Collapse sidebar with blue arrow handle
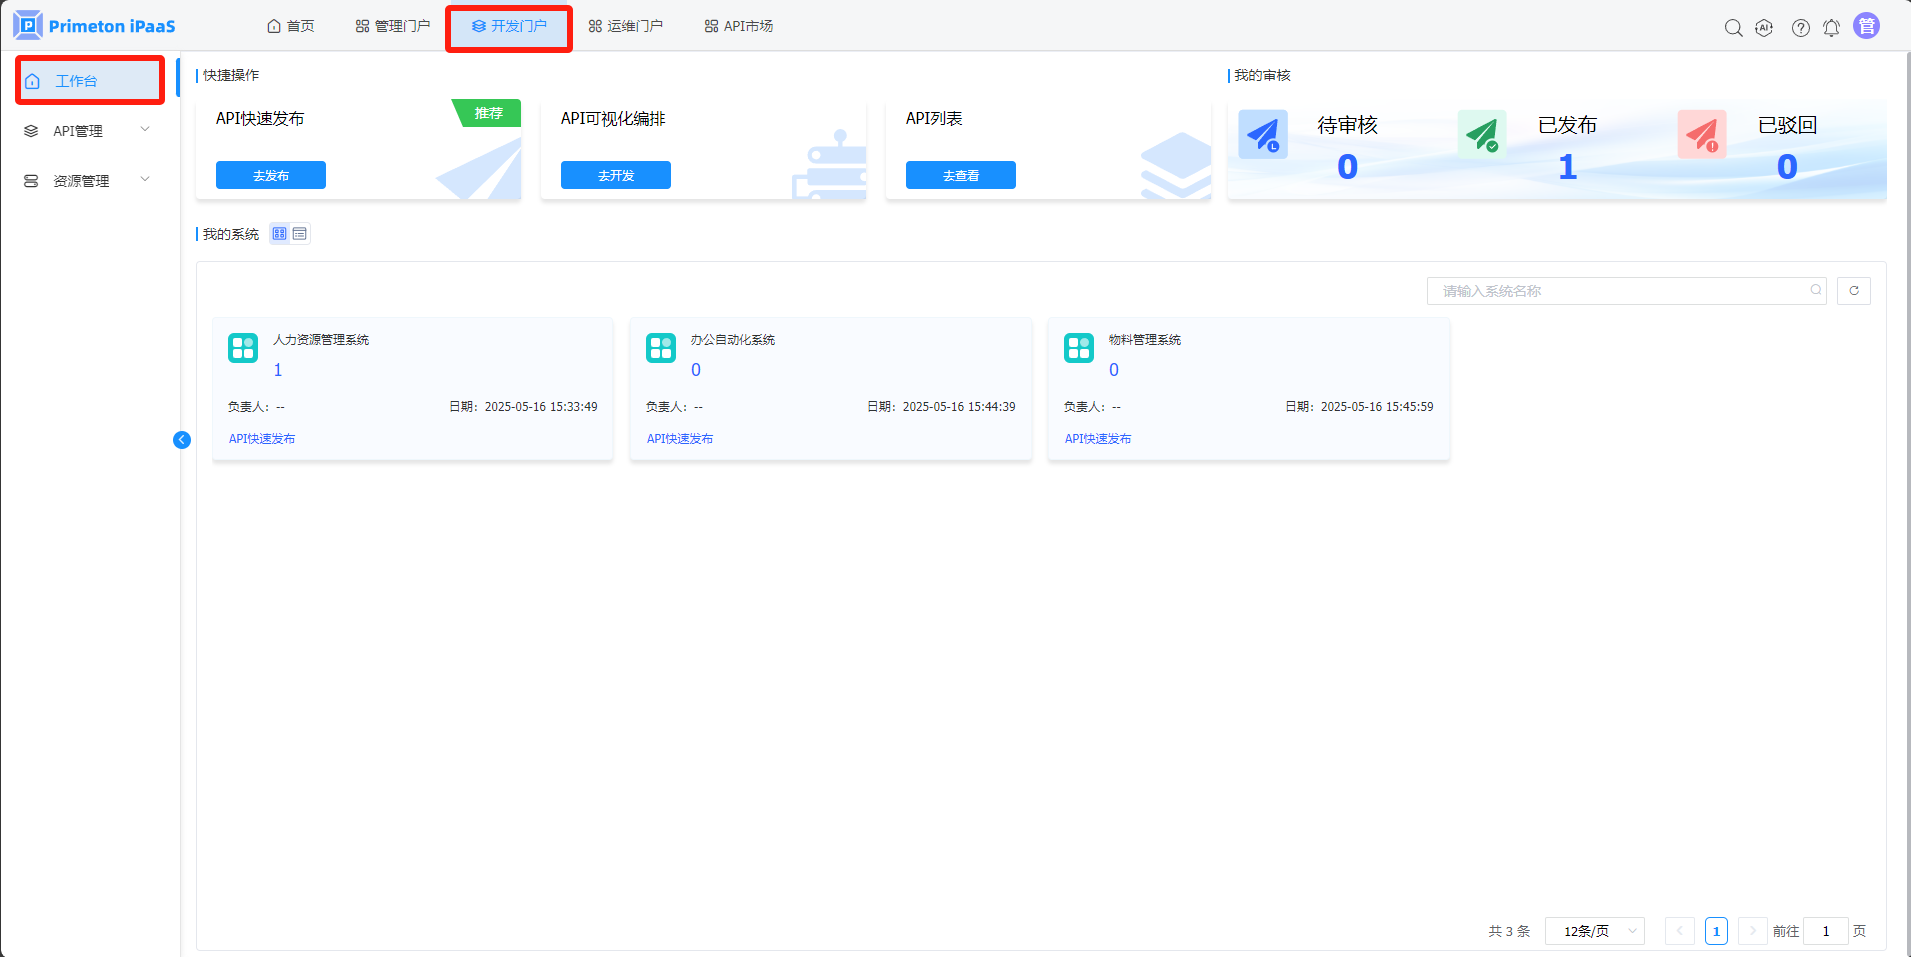 [182, 440]
